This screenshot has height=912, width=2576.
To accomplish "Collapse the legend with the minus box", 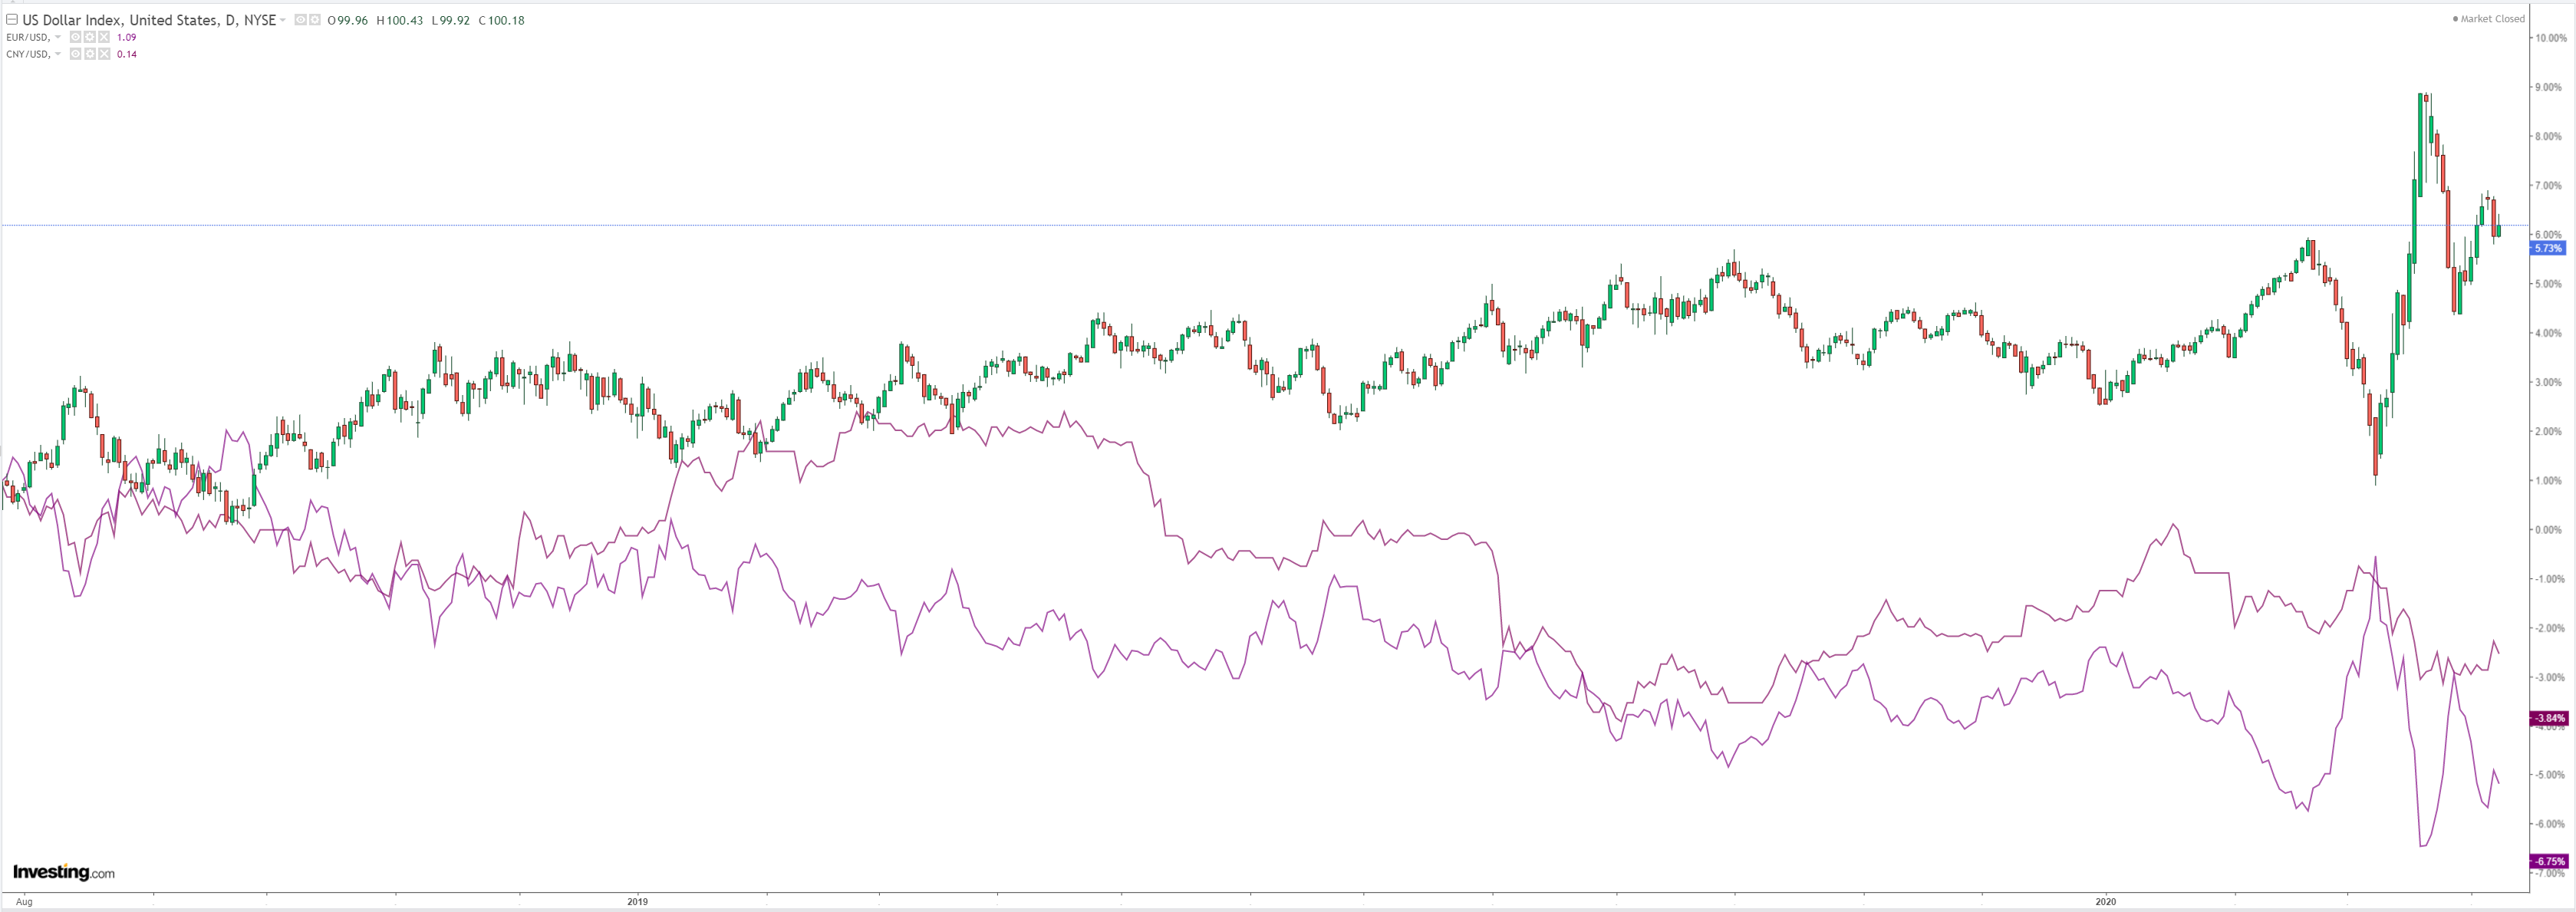I will click(12, 19).
